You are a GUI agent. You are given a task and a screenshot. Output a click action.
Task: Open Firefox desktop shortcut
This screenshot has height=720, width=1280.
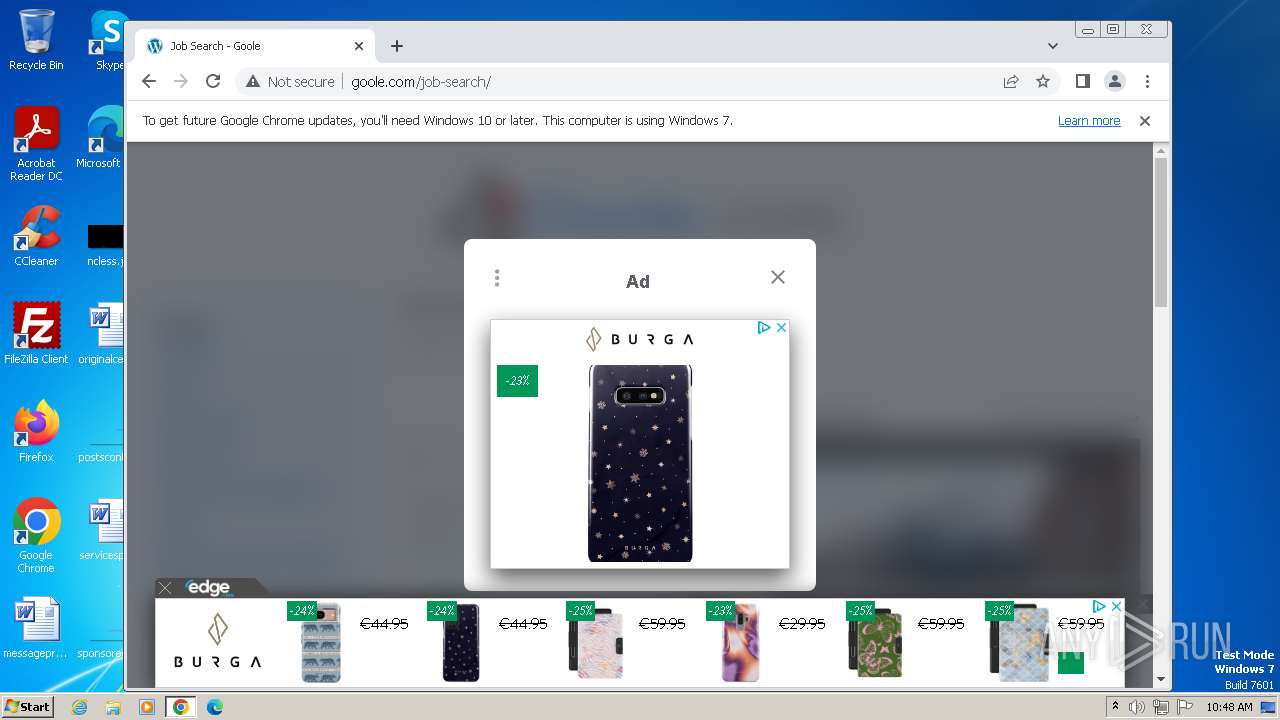click(x=36, y=432)
